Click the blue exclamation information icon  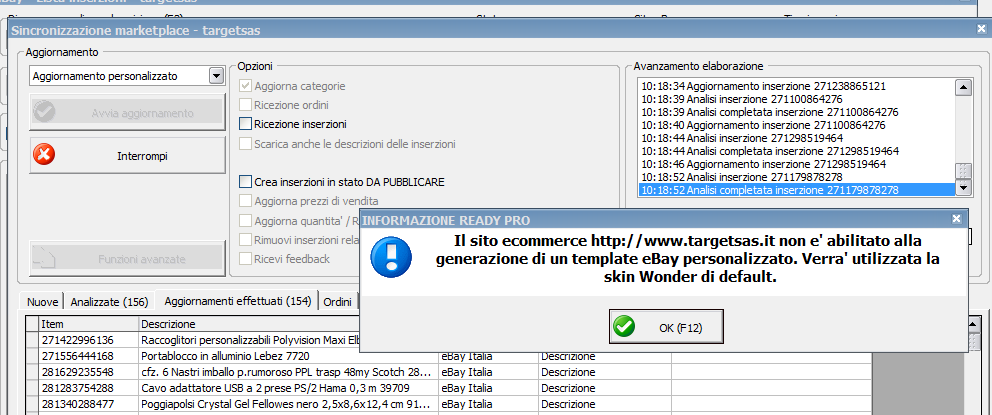click(x=391, y=259)
